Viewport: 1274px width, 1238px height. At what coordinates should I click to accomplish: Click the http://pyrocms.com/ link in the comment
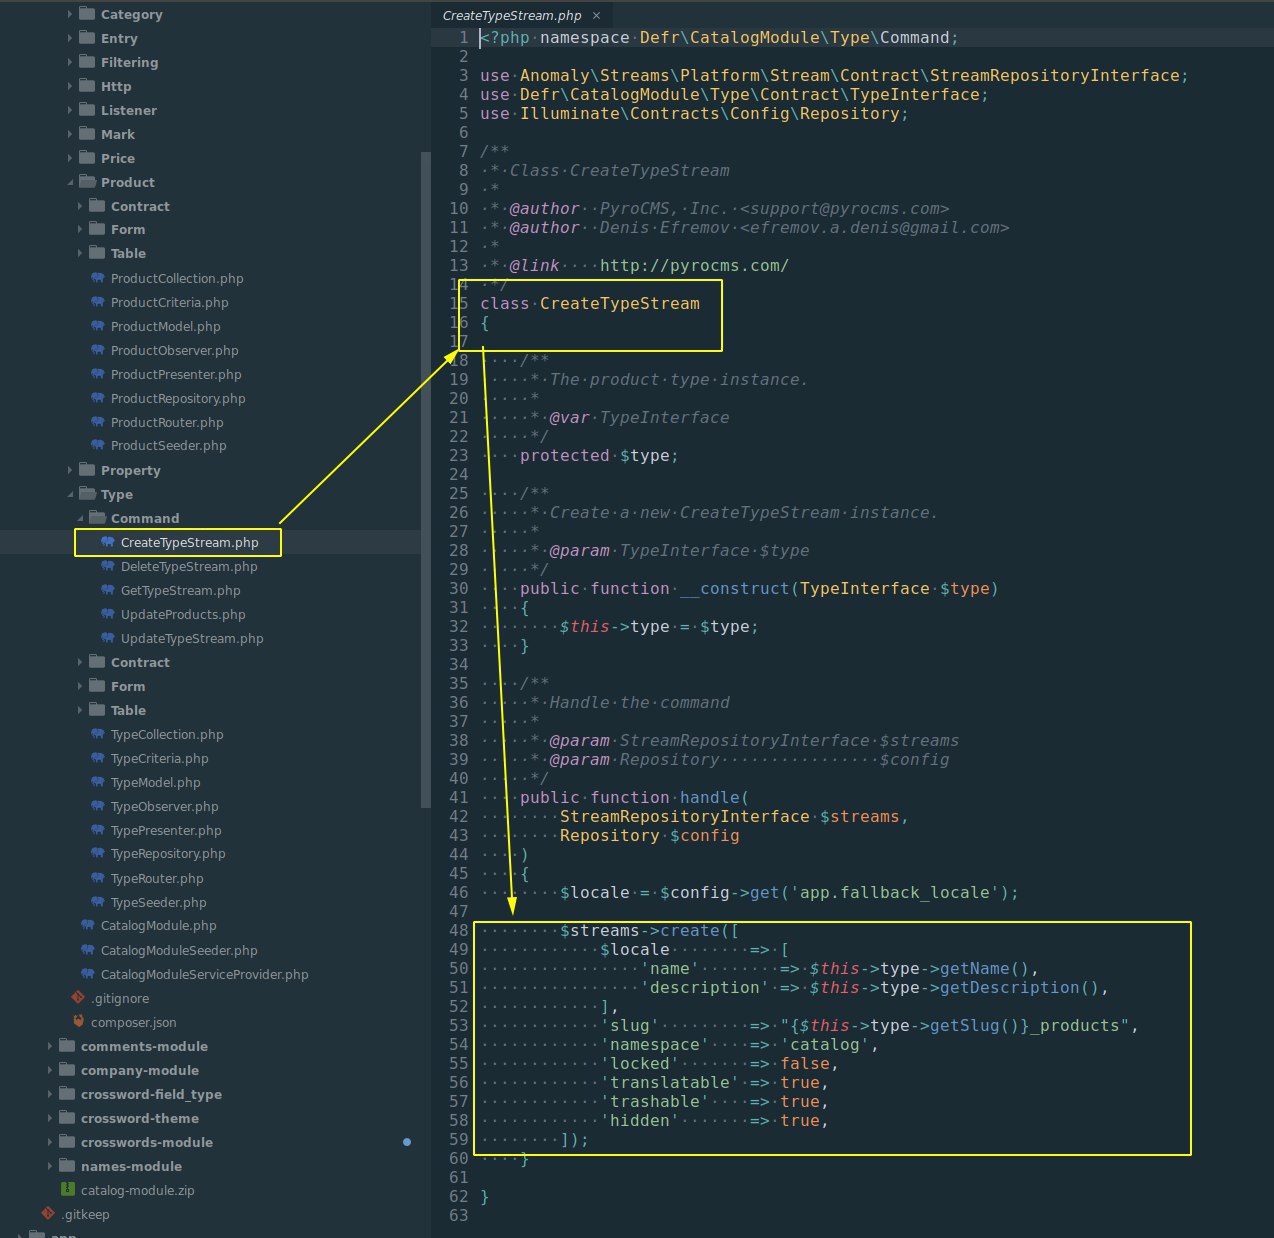point(694,265)
